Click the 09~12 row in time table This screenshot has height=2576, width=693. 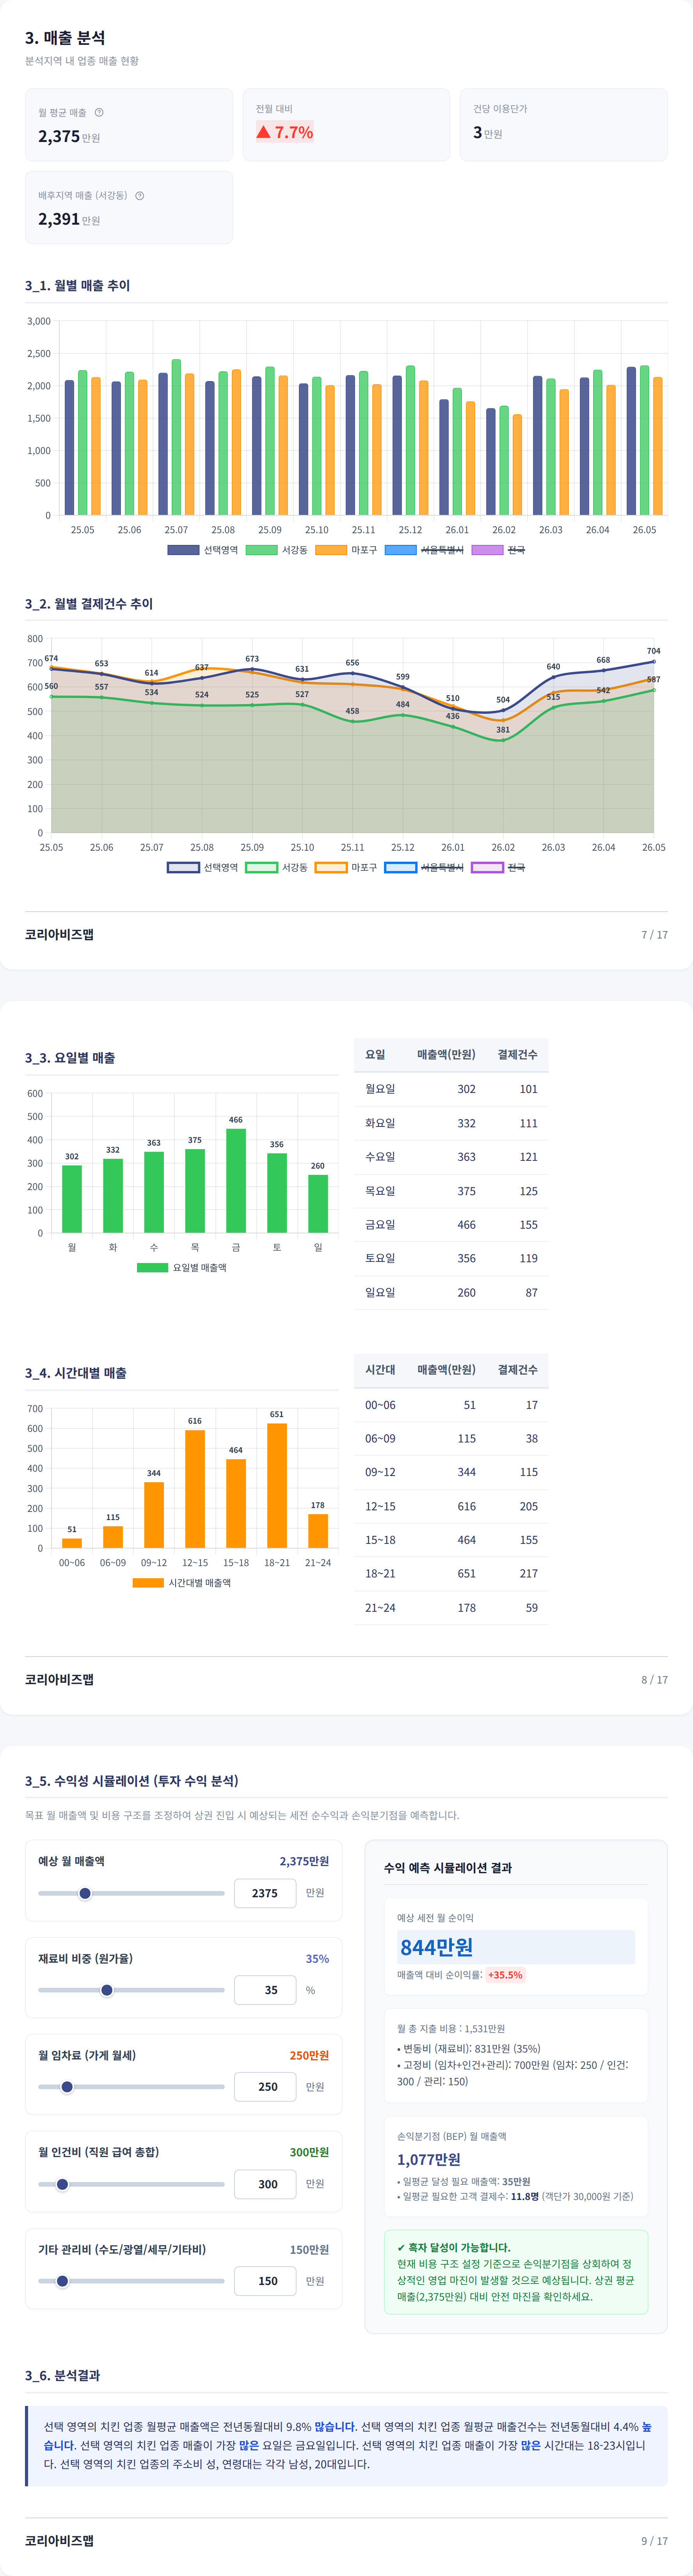tap(451, 1472)
